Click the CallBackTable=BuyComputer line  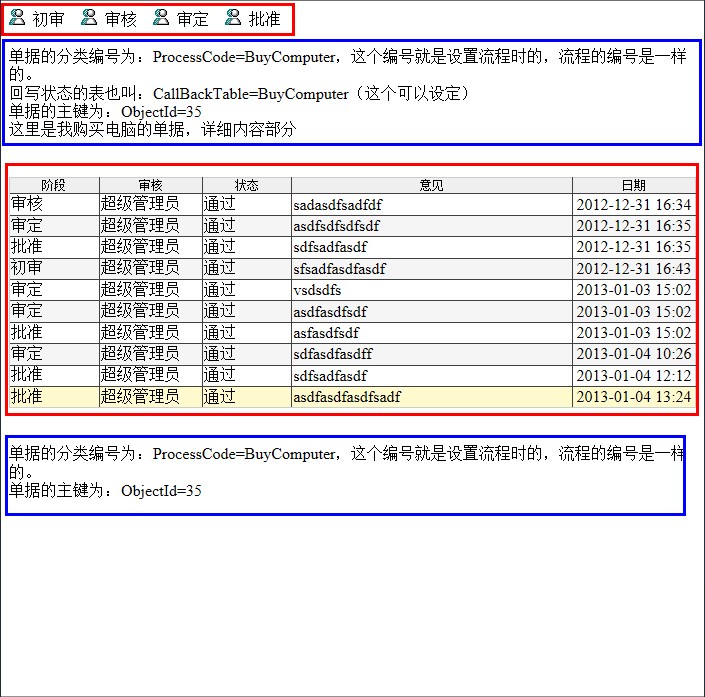[239, 94]
